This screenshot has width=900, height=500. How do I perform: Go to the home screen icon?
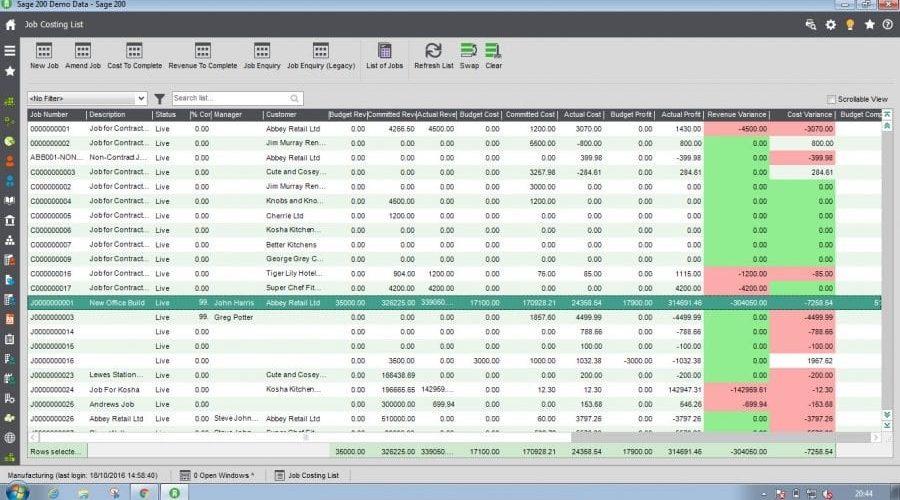point(10,25)
